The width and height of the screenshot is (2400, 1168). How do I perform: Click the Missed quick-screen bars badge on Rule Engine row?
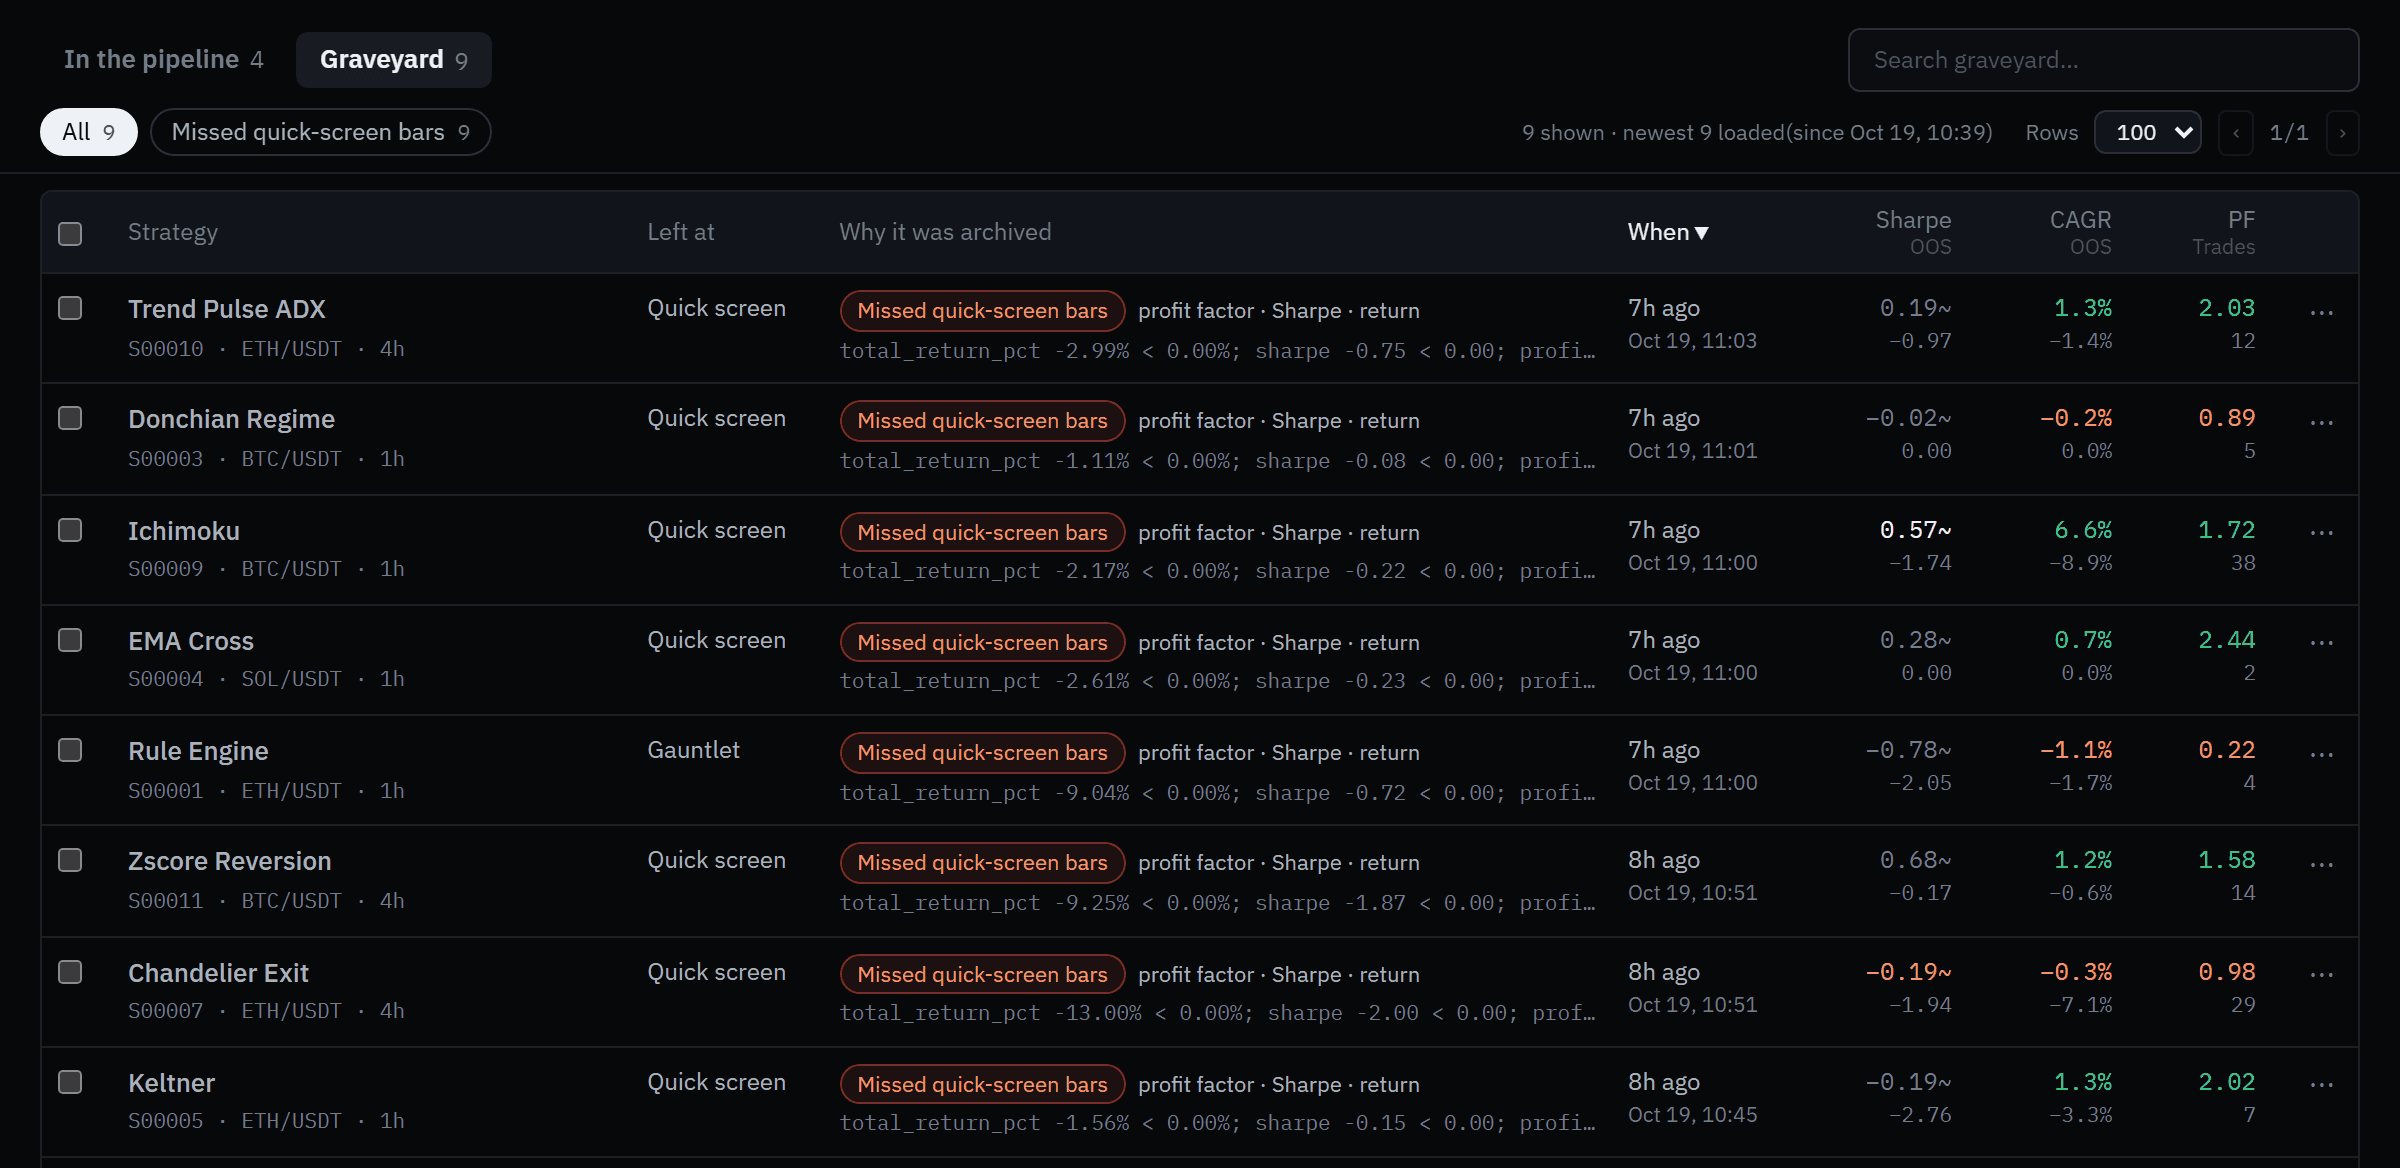point(982,753)
